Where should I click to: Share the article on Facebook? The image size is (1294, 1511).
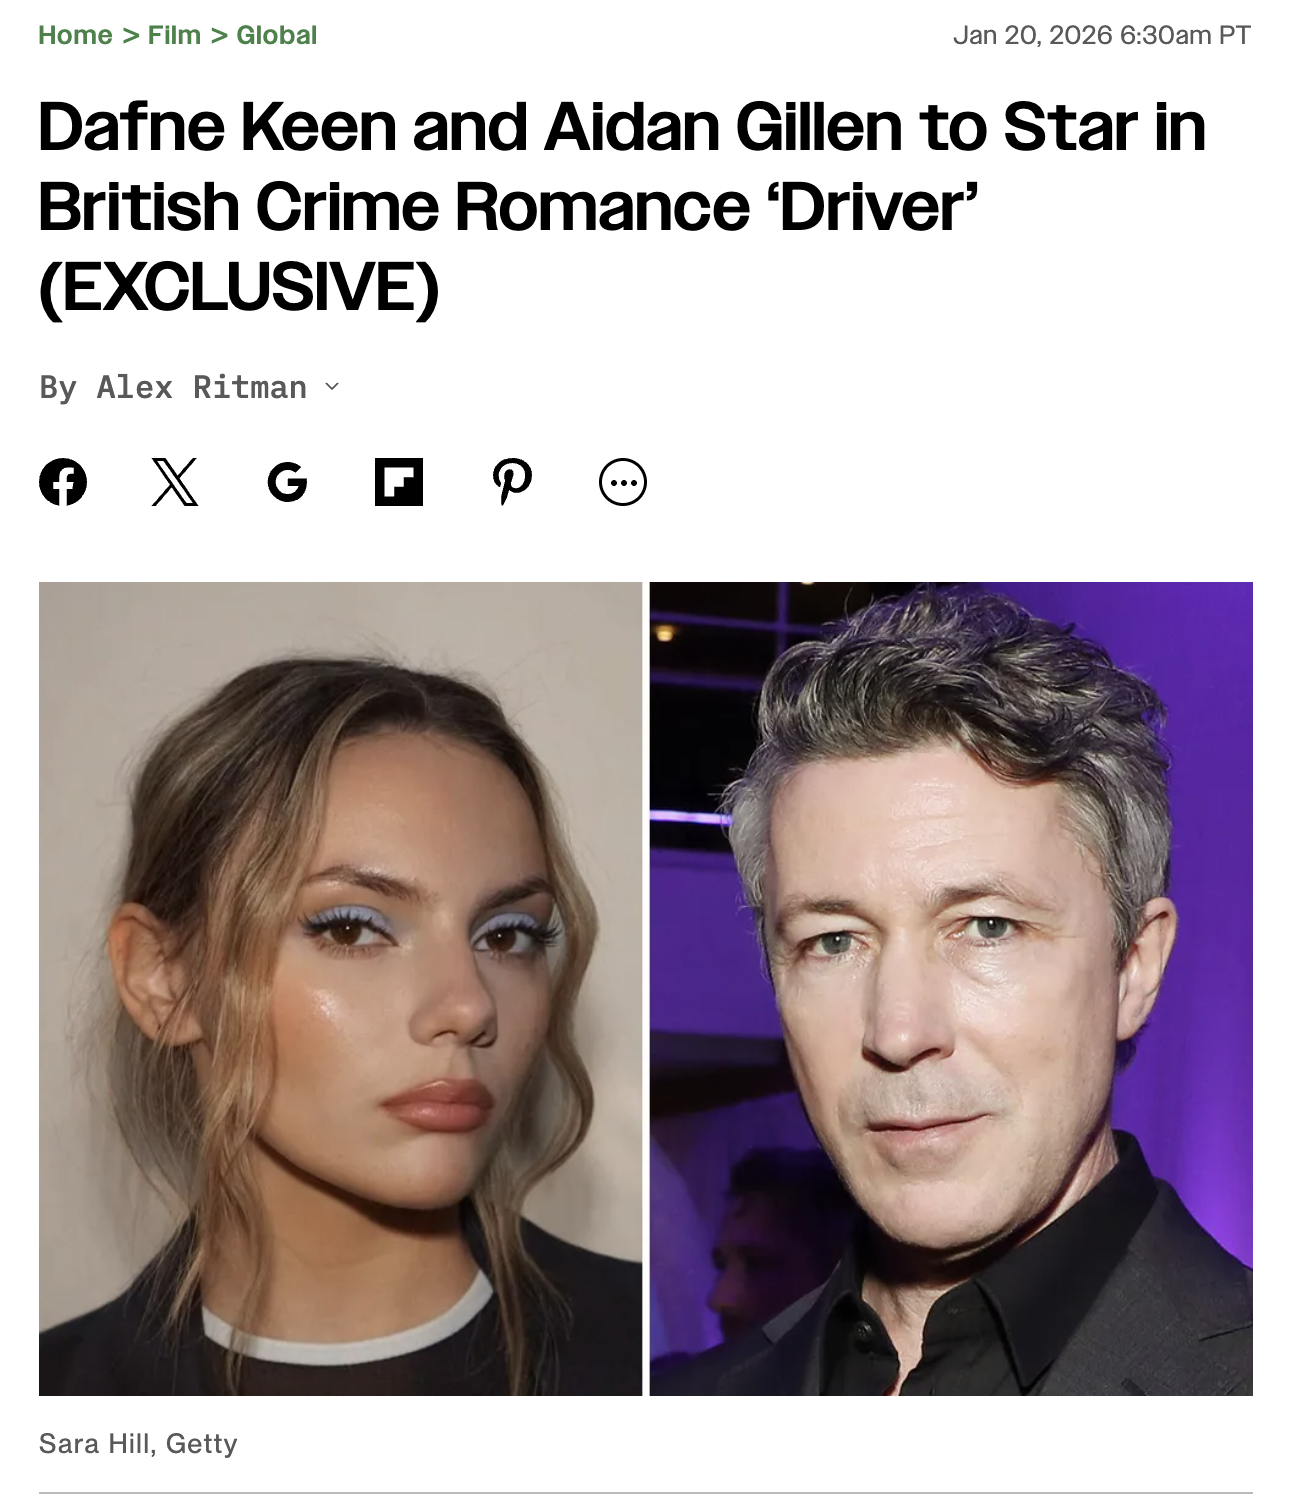point(63,482)
